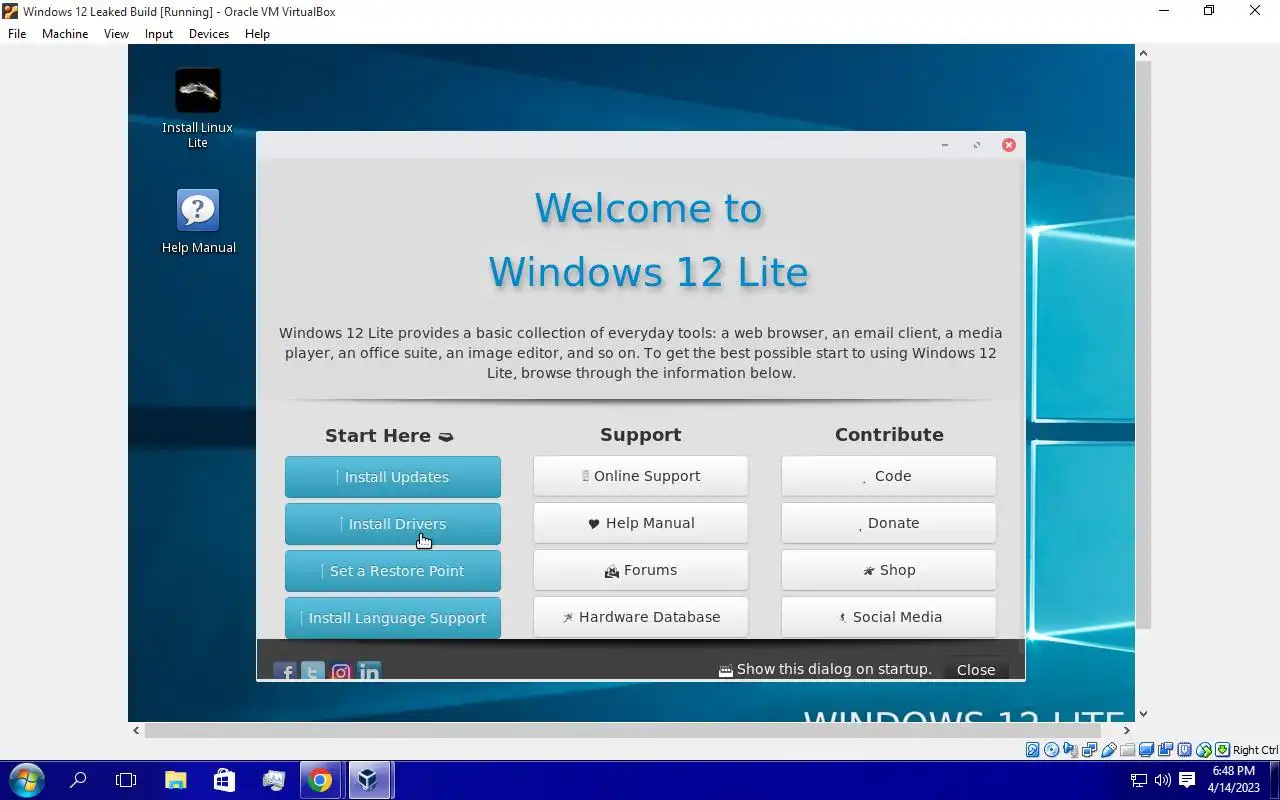Click the VirtualBox USB devices status icon
This screenshot has height=800, width=1280.
coord(1109,750)
